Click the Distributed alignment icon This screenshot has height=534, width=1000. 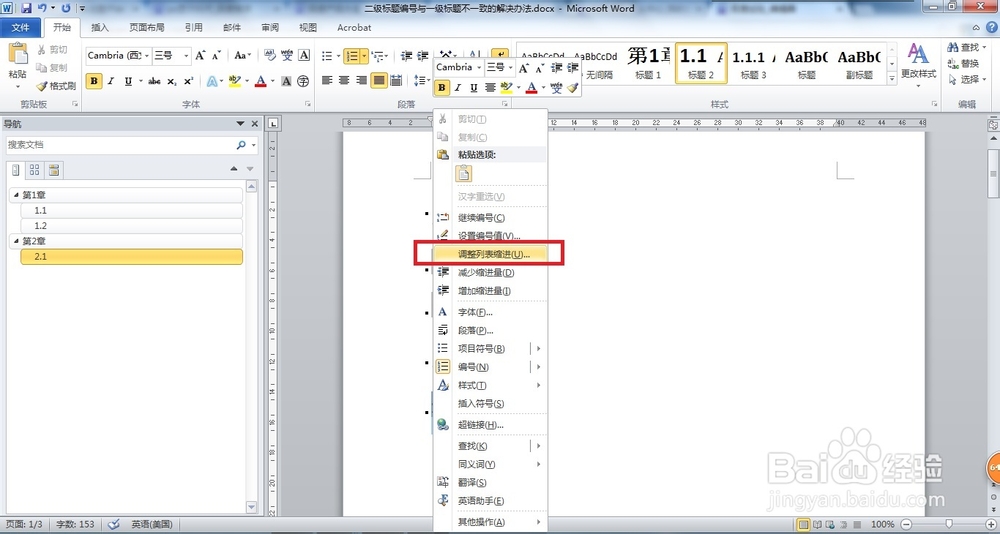click(396, 80)
